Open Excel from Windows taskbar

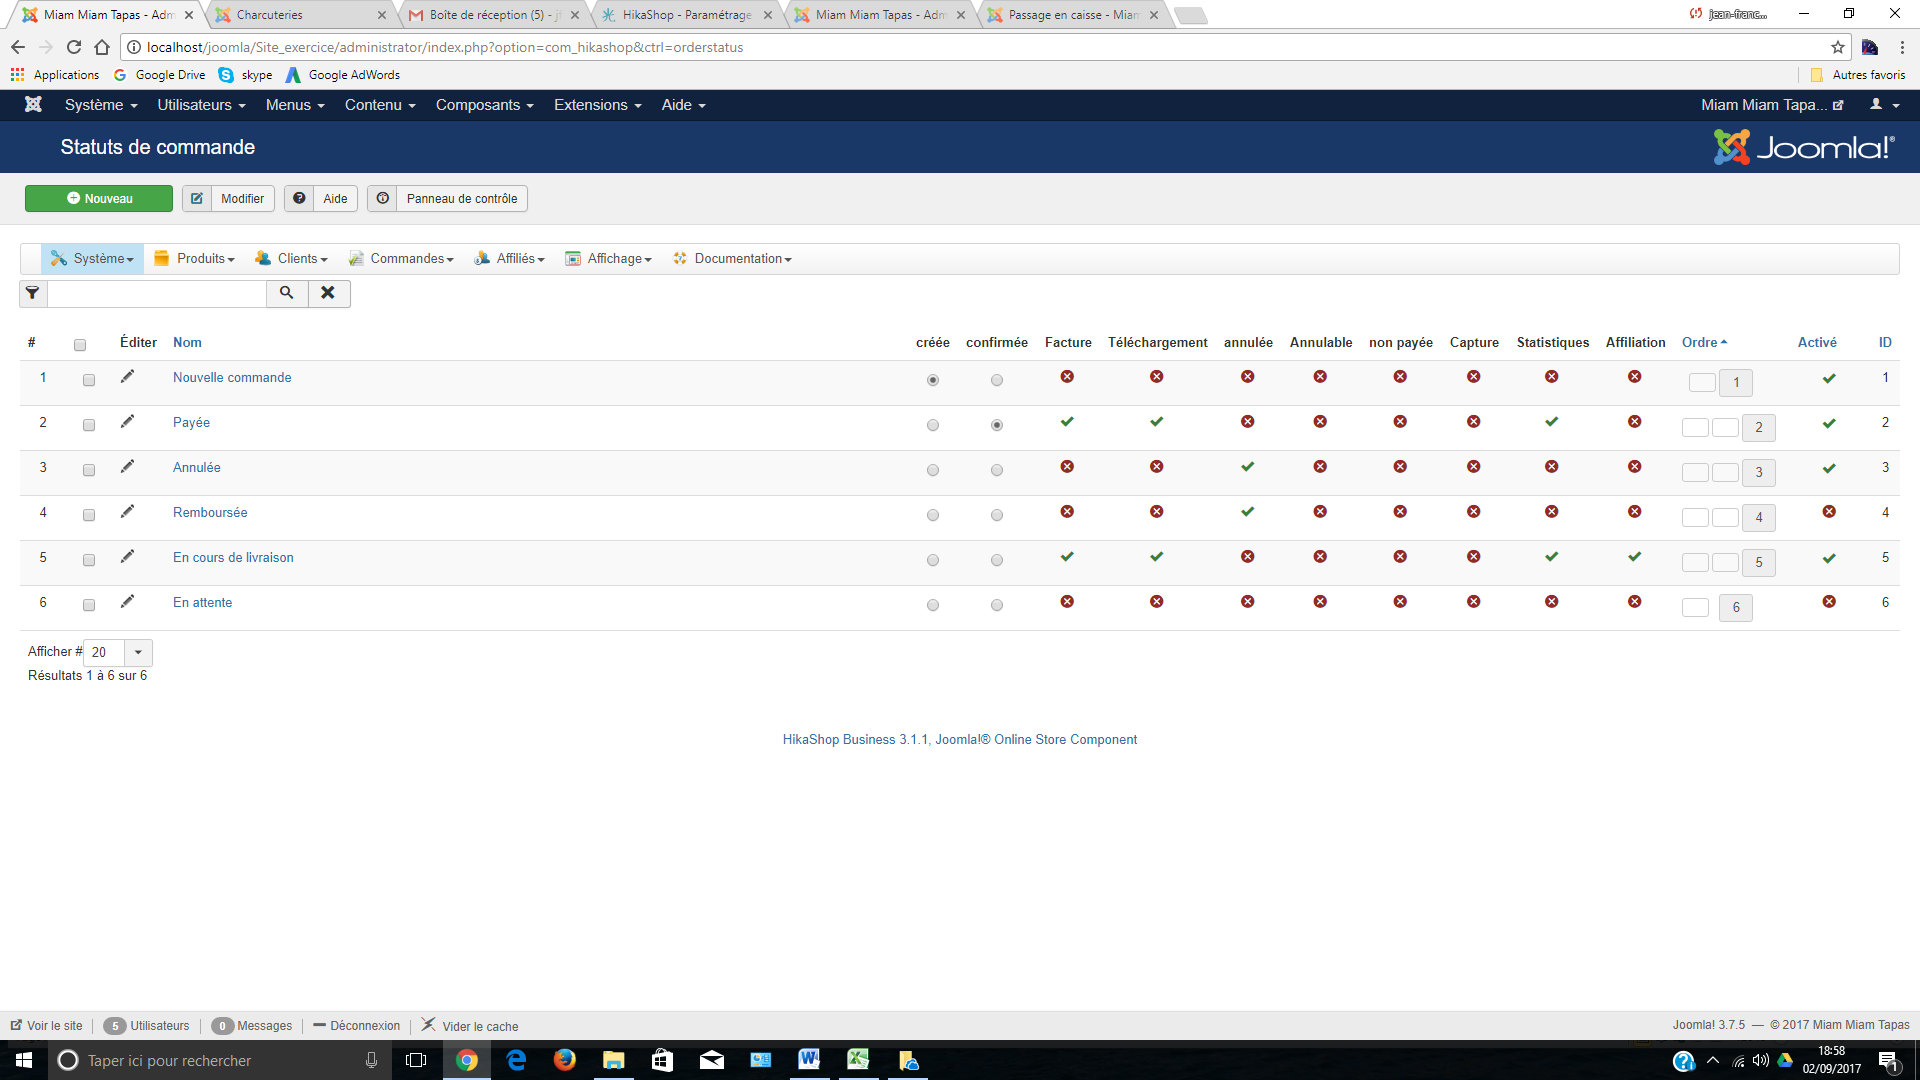point(858,1060)
